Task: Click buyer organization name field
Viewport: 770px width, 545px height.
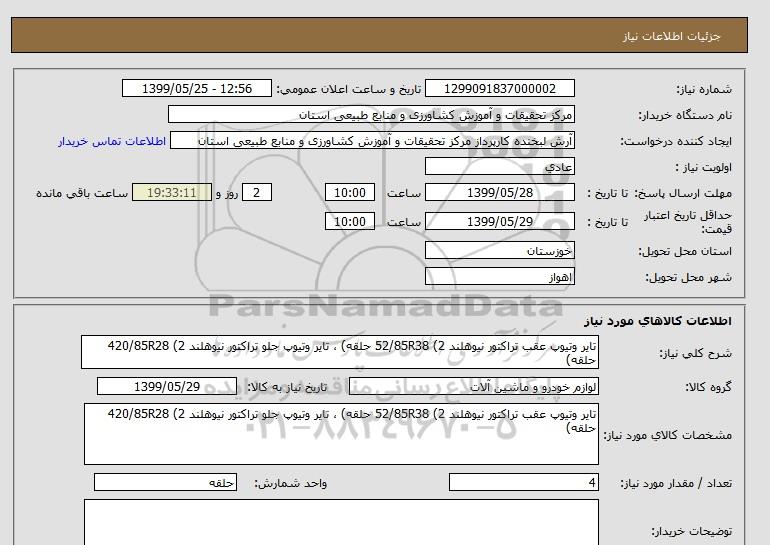Action: (x=371, y=114)
